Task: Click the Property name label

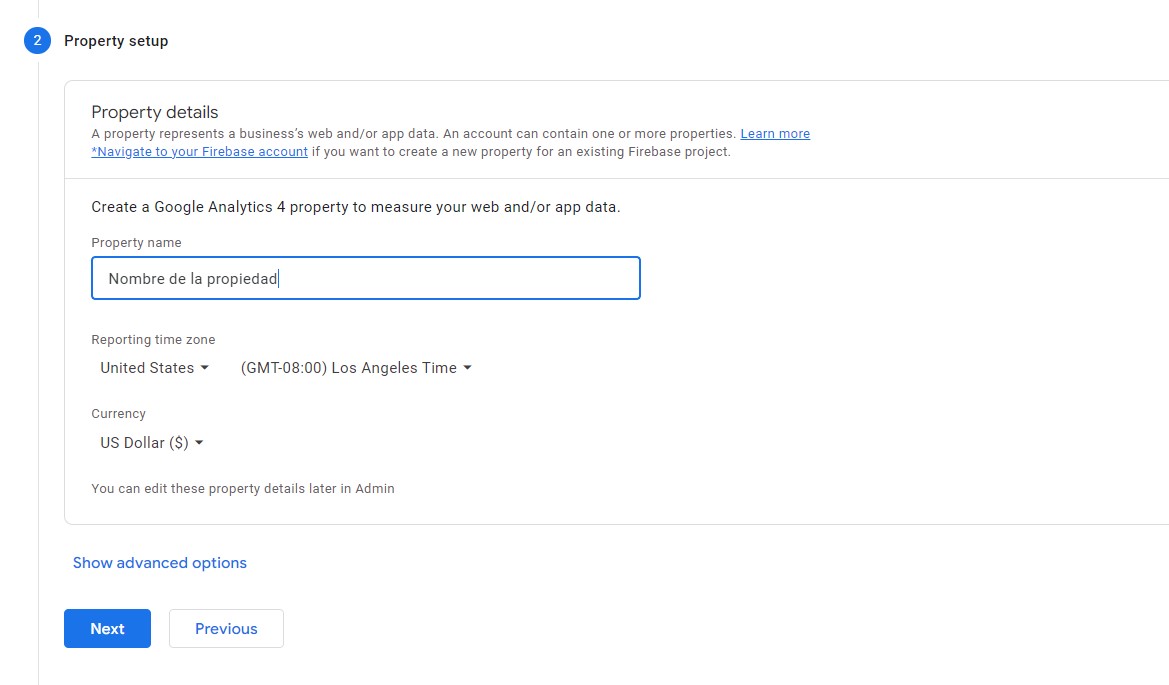Action: tap(136, 243)
